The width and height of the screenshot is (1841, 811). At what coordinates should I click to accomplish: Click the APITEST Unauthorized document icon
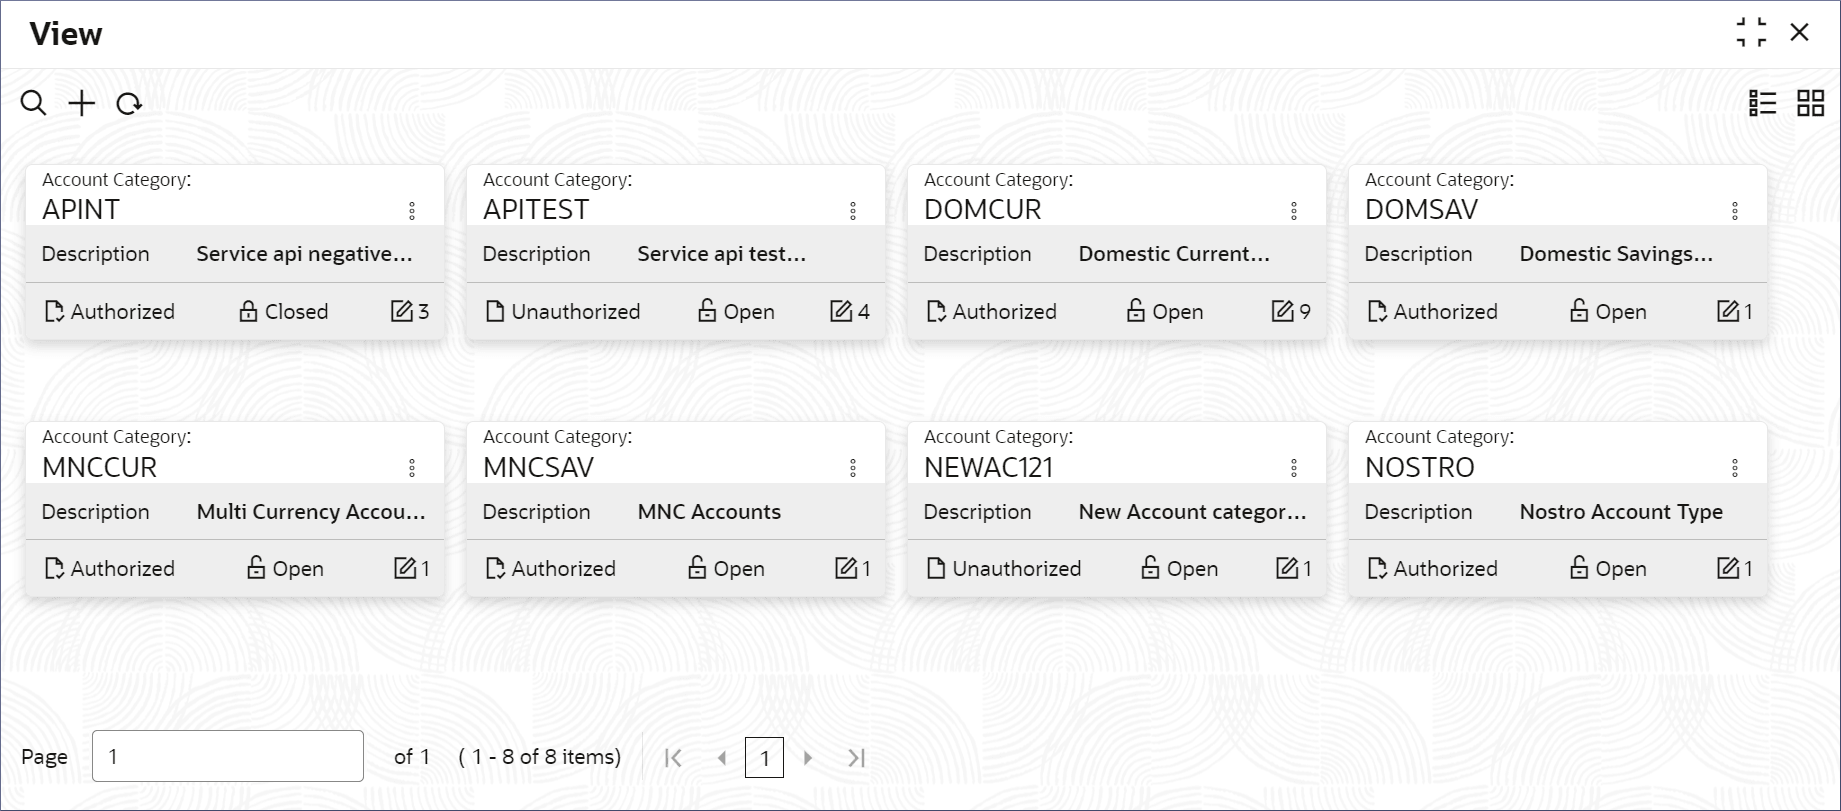[x=494, y=312]
